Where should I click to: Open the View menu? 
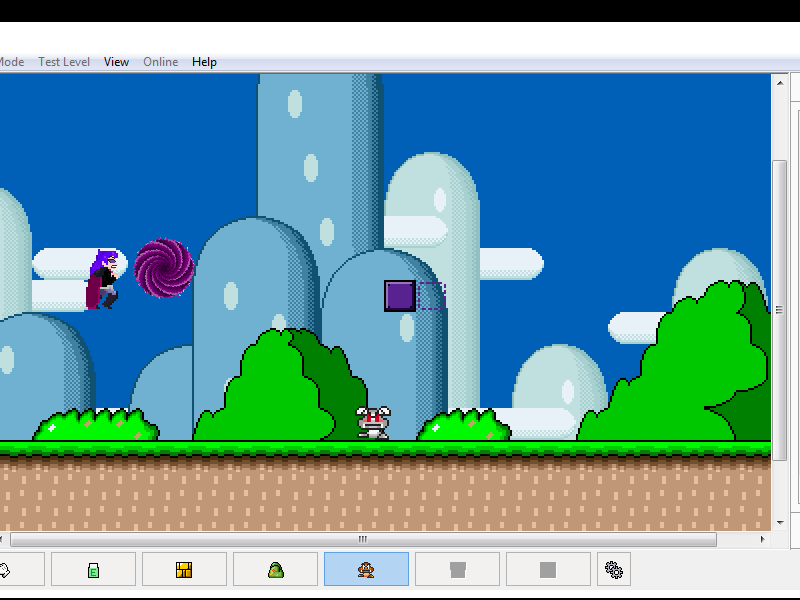[x=116, y=62]
